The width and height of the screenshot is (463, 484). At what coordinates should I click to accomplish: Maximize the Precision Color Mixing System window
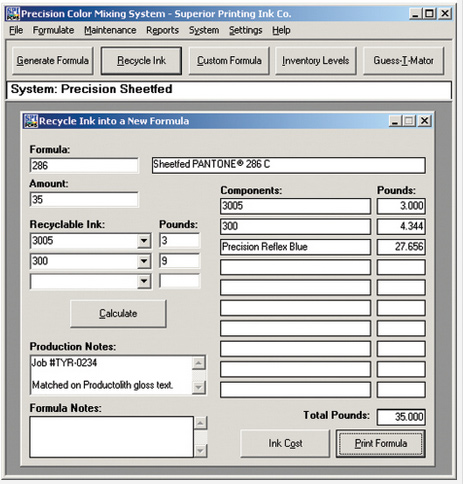pos(429,14)
